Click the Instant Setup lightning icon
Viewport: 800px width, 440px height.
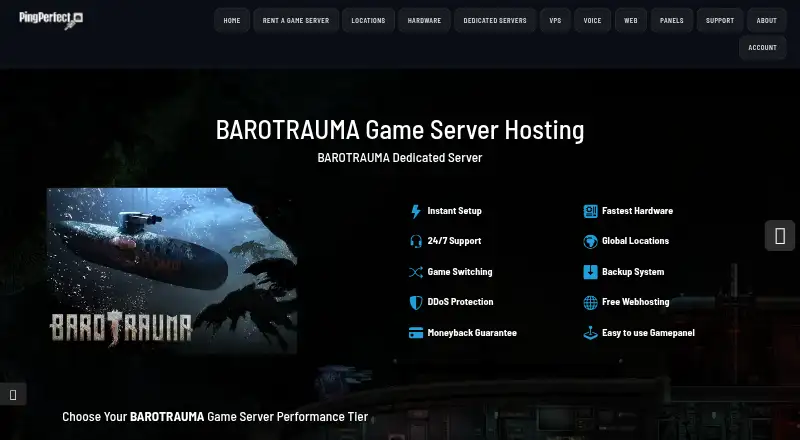pos(416,211)
